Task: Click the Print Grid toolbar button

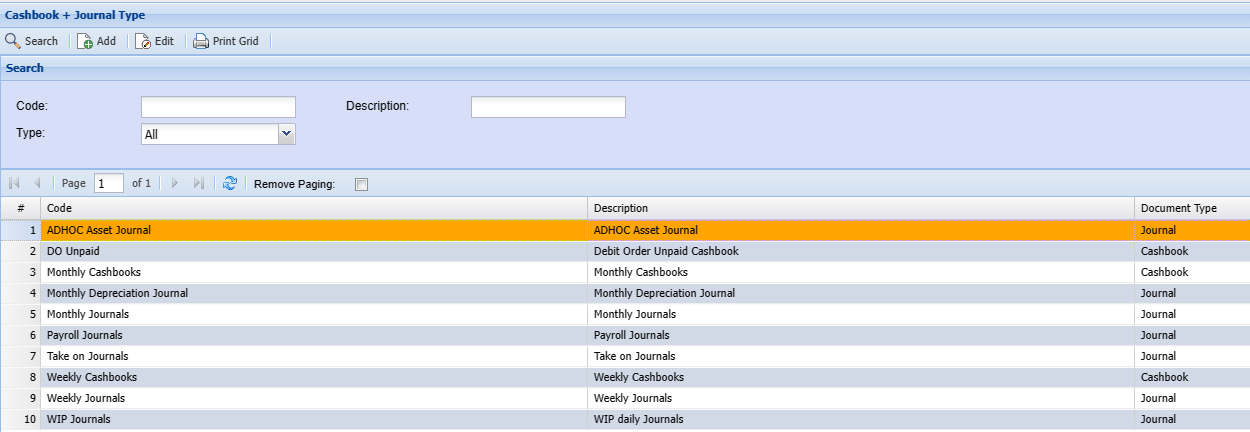Action: tap(226, 41)
